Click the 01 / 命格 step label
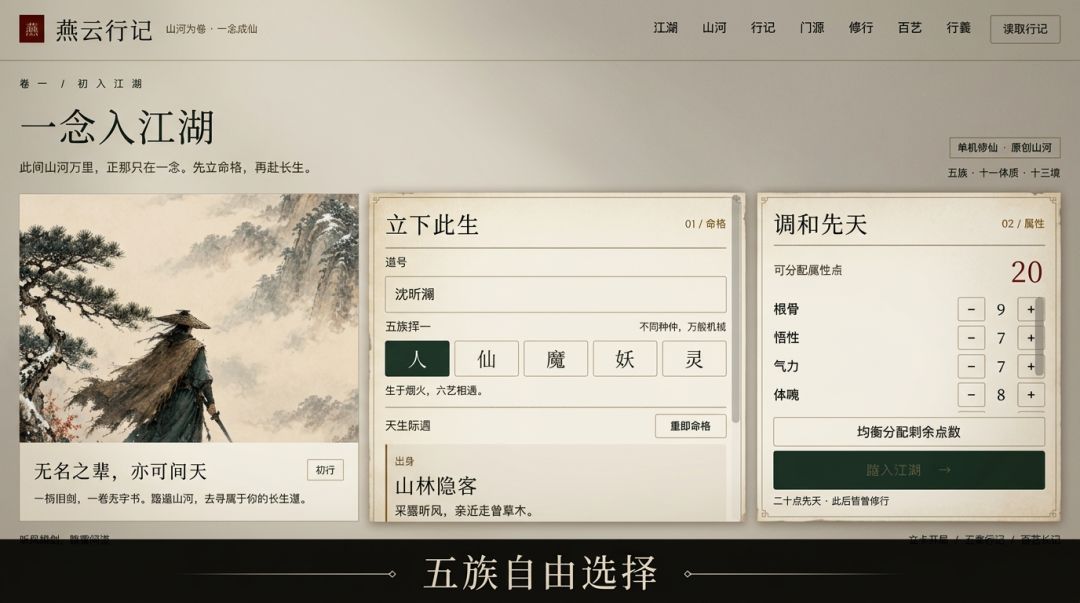Image resolution: width=1080 pixels, height=603 pixels. tap(705, 224)
